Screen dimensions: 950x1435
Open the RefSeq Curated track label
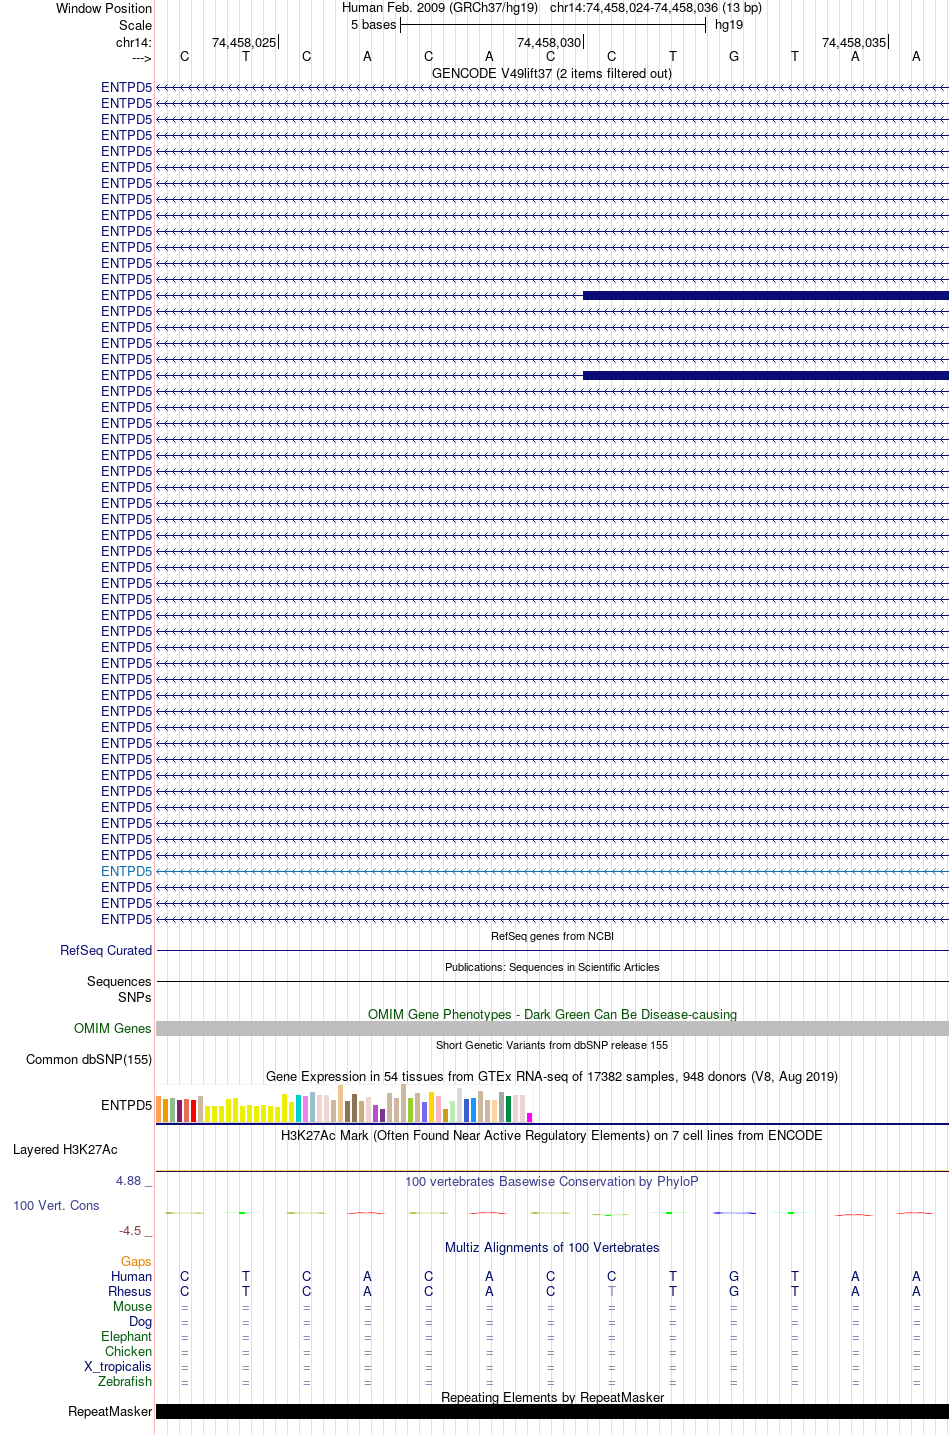pyautogui.click(x=106, y=950)
